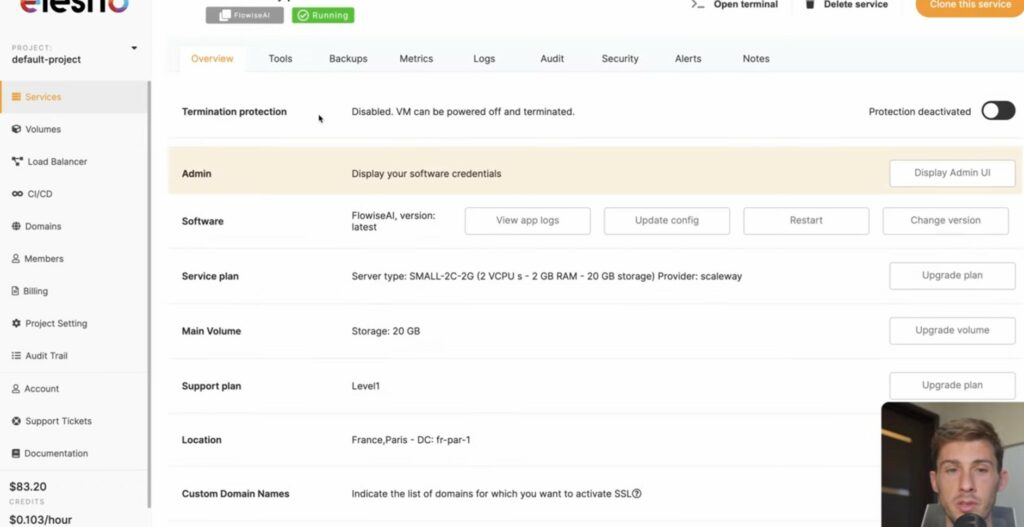The height and width of the screenshot is (527, 1024).
Task: Expand the default-project dropdown
Action: [134, 48]
